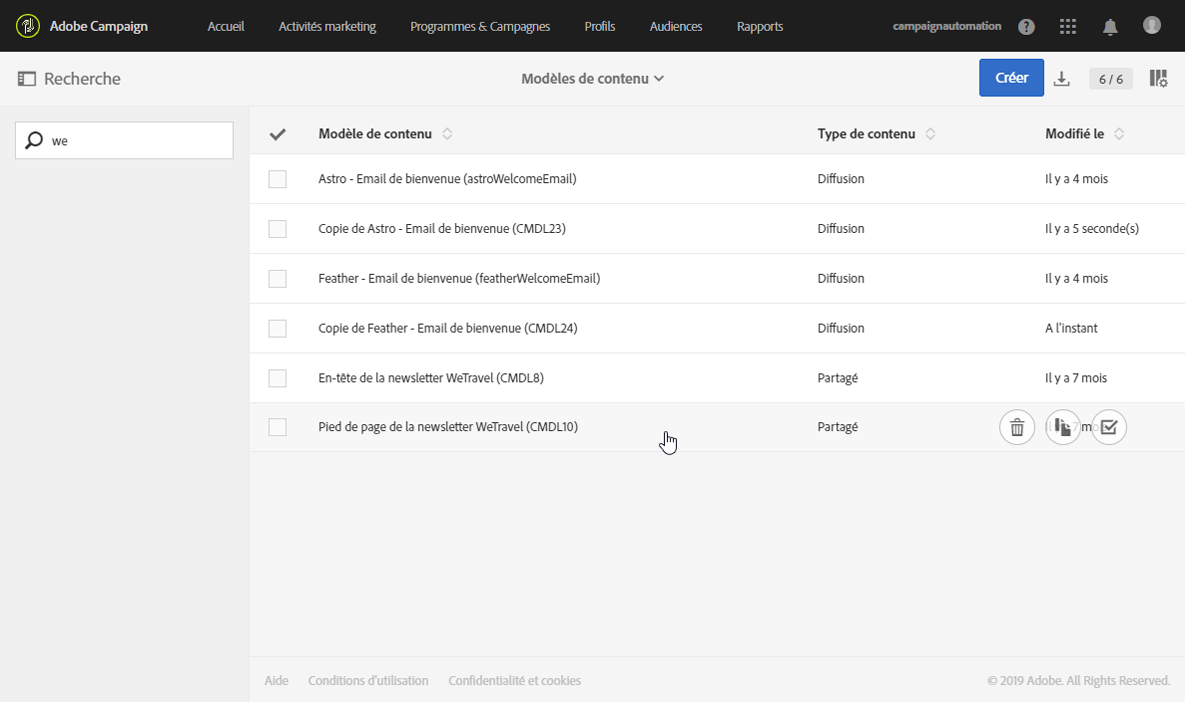Image resolution: width=1185 pixels, height=702 pixels.
Task: Open the help question mark icon
Action: (1026, 27)
